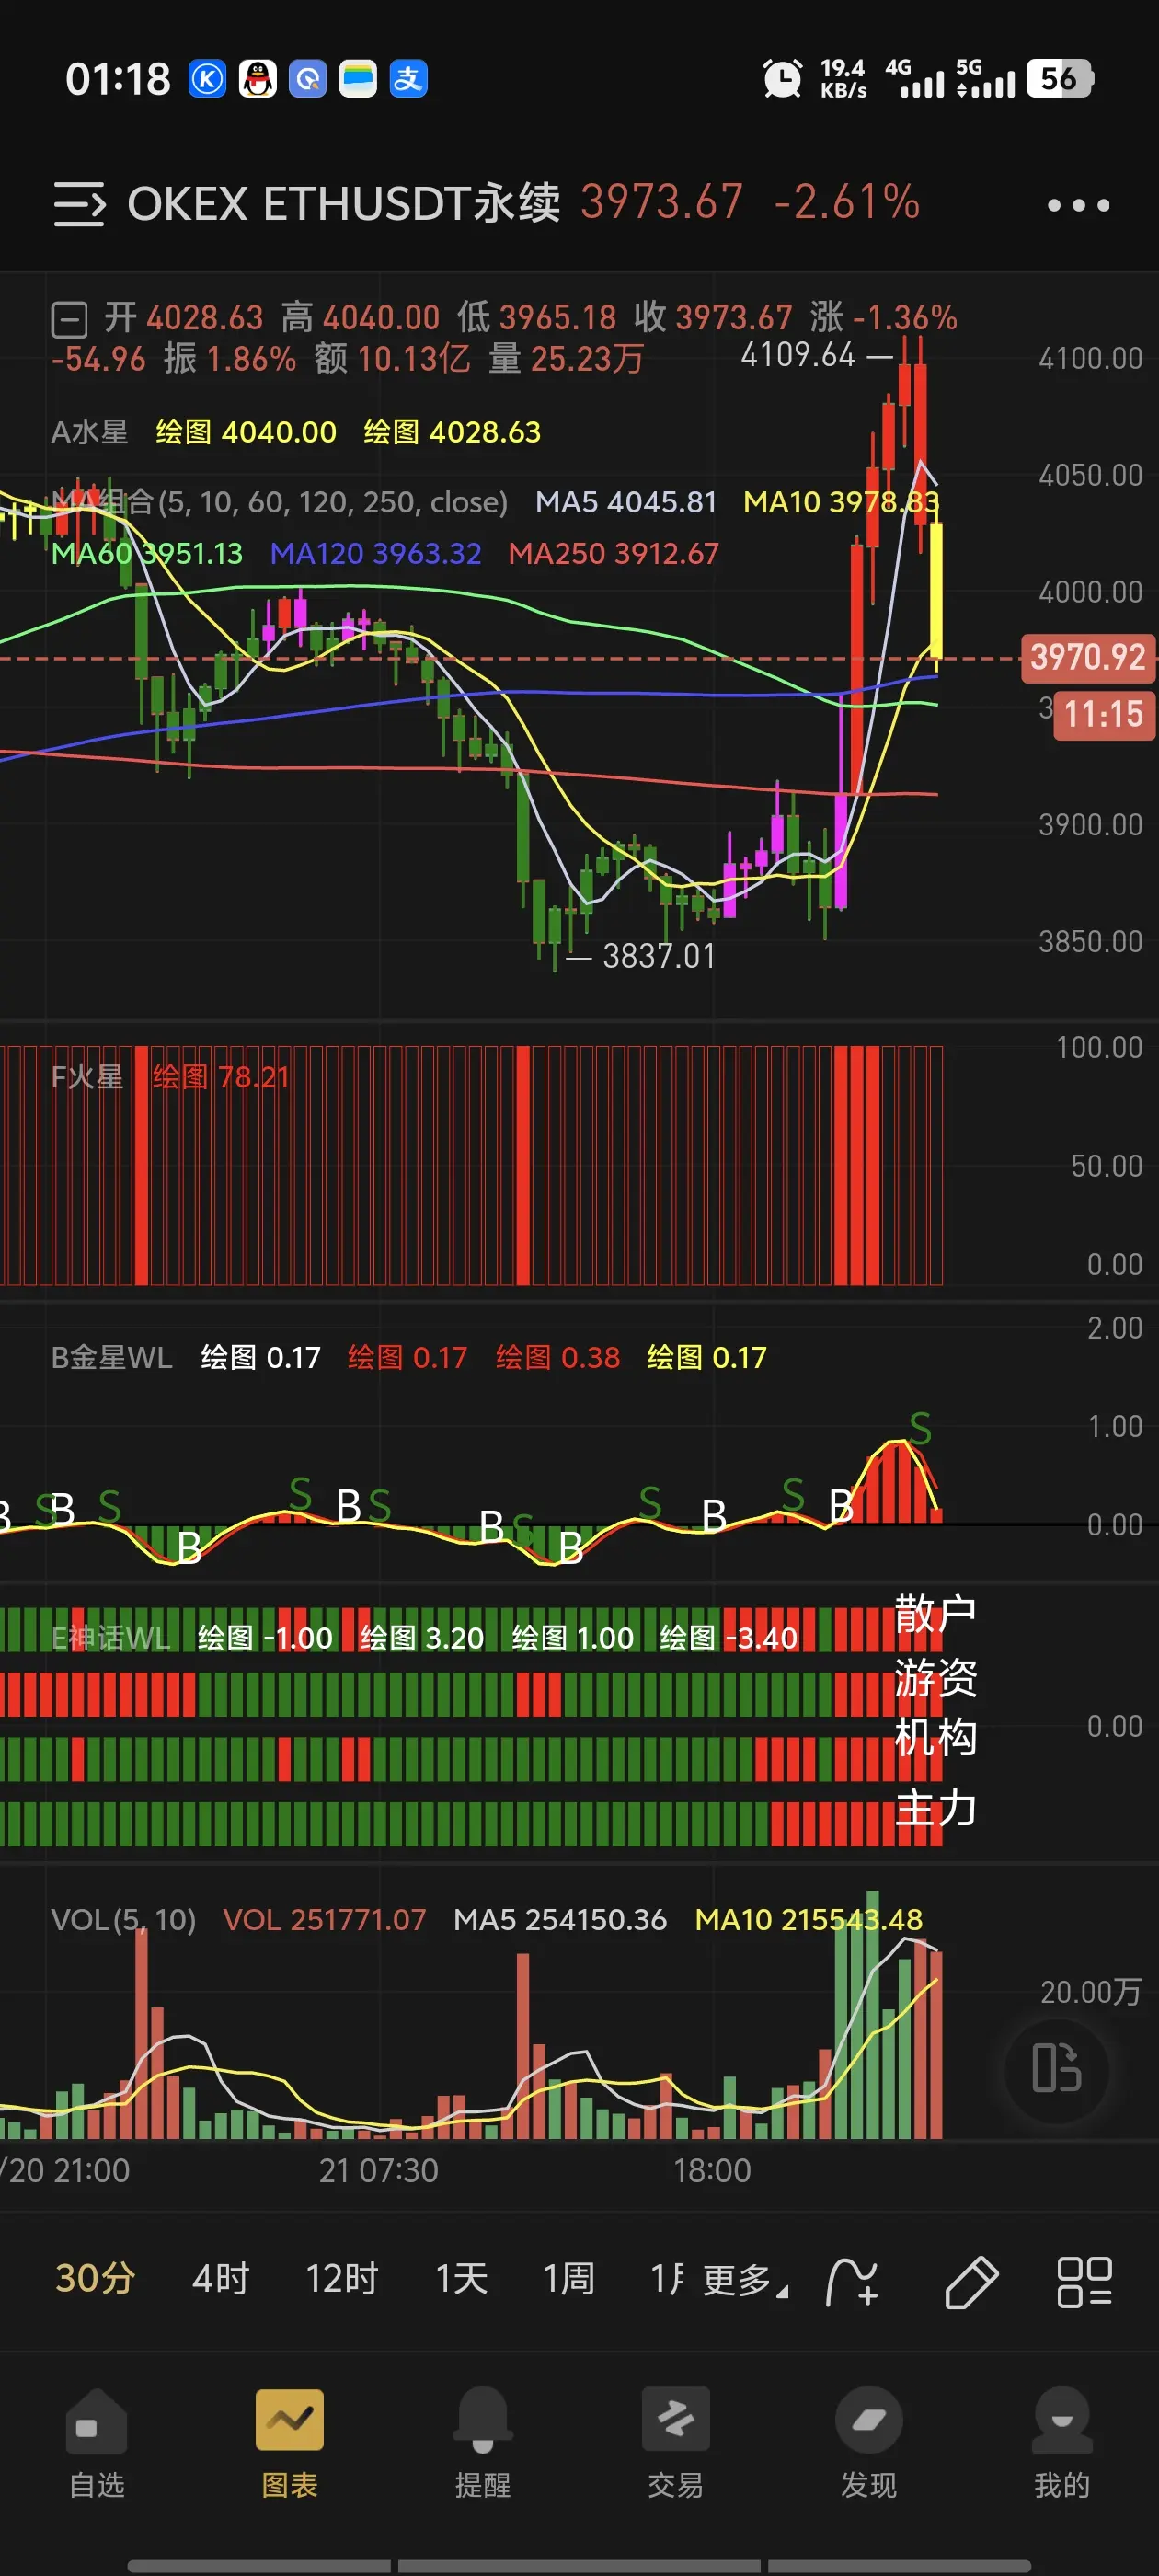
Task: Tap the 18:00 time axis label
Action: click(x=712, y=2170)
